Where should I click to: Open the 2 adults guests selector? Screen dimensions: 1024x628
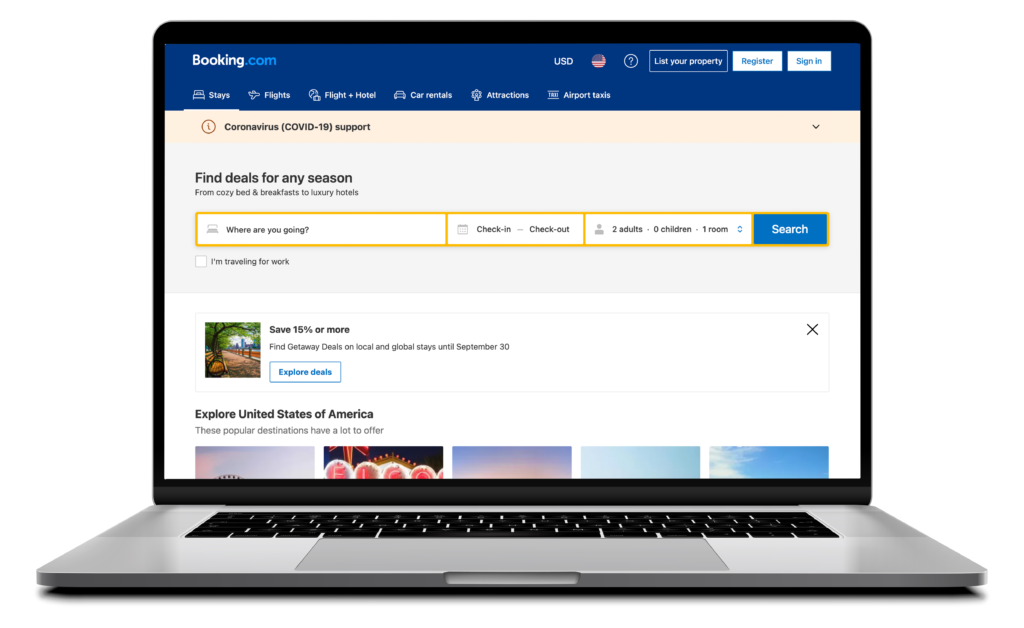[669, 229]
